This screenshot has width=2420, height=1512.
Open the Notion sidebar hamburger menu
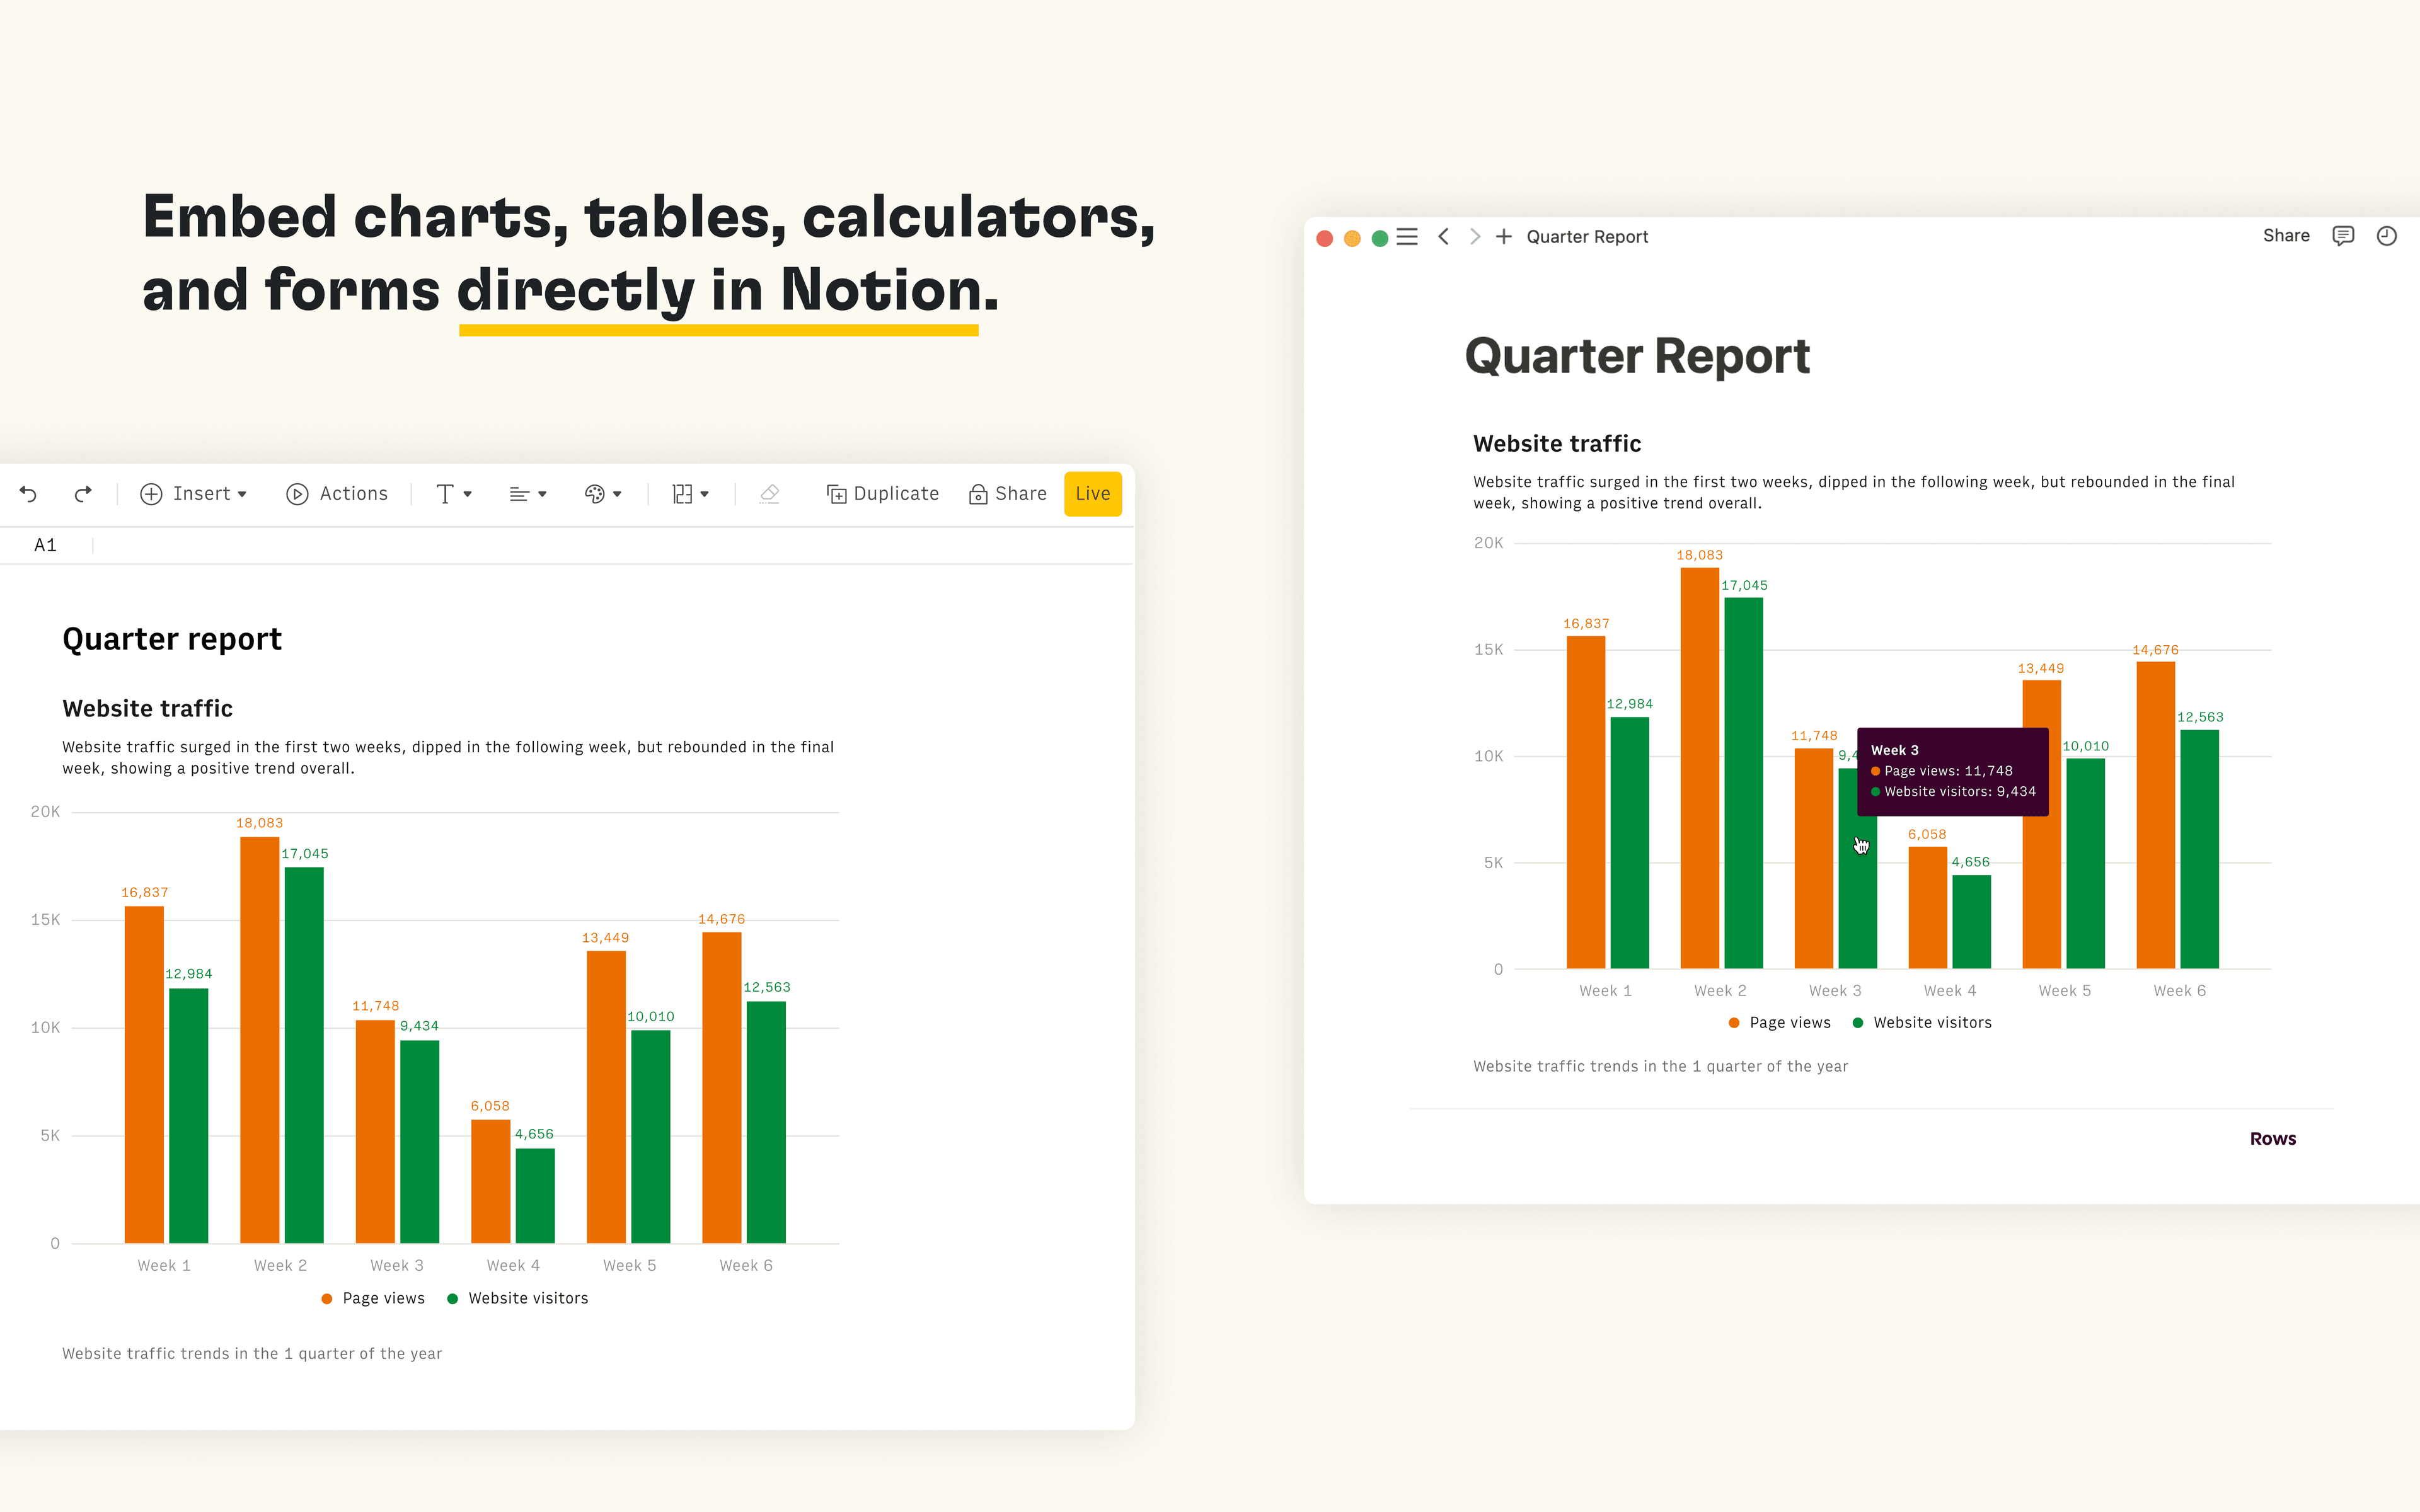[x=1407, y=237]
